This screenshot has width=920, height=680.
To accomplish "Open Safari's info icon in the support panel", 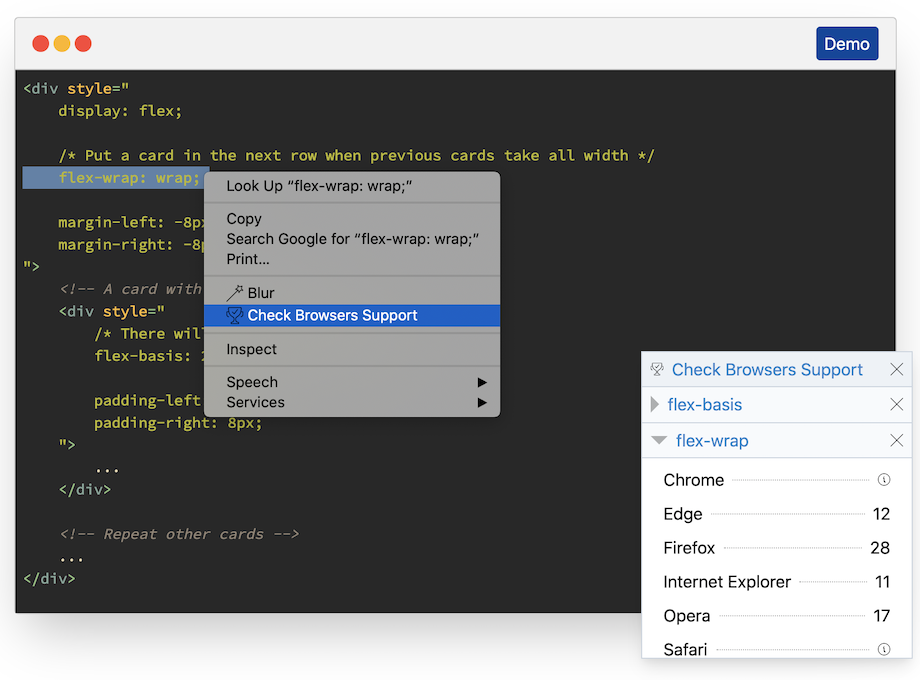I will click(x=883, y=649).
